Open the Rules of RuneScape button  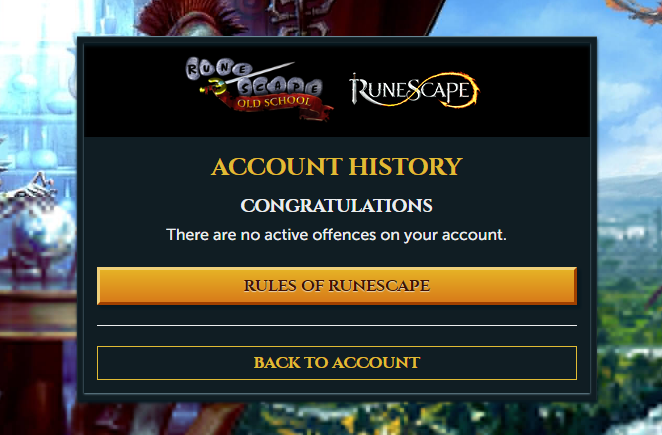(x=336, y=285)
